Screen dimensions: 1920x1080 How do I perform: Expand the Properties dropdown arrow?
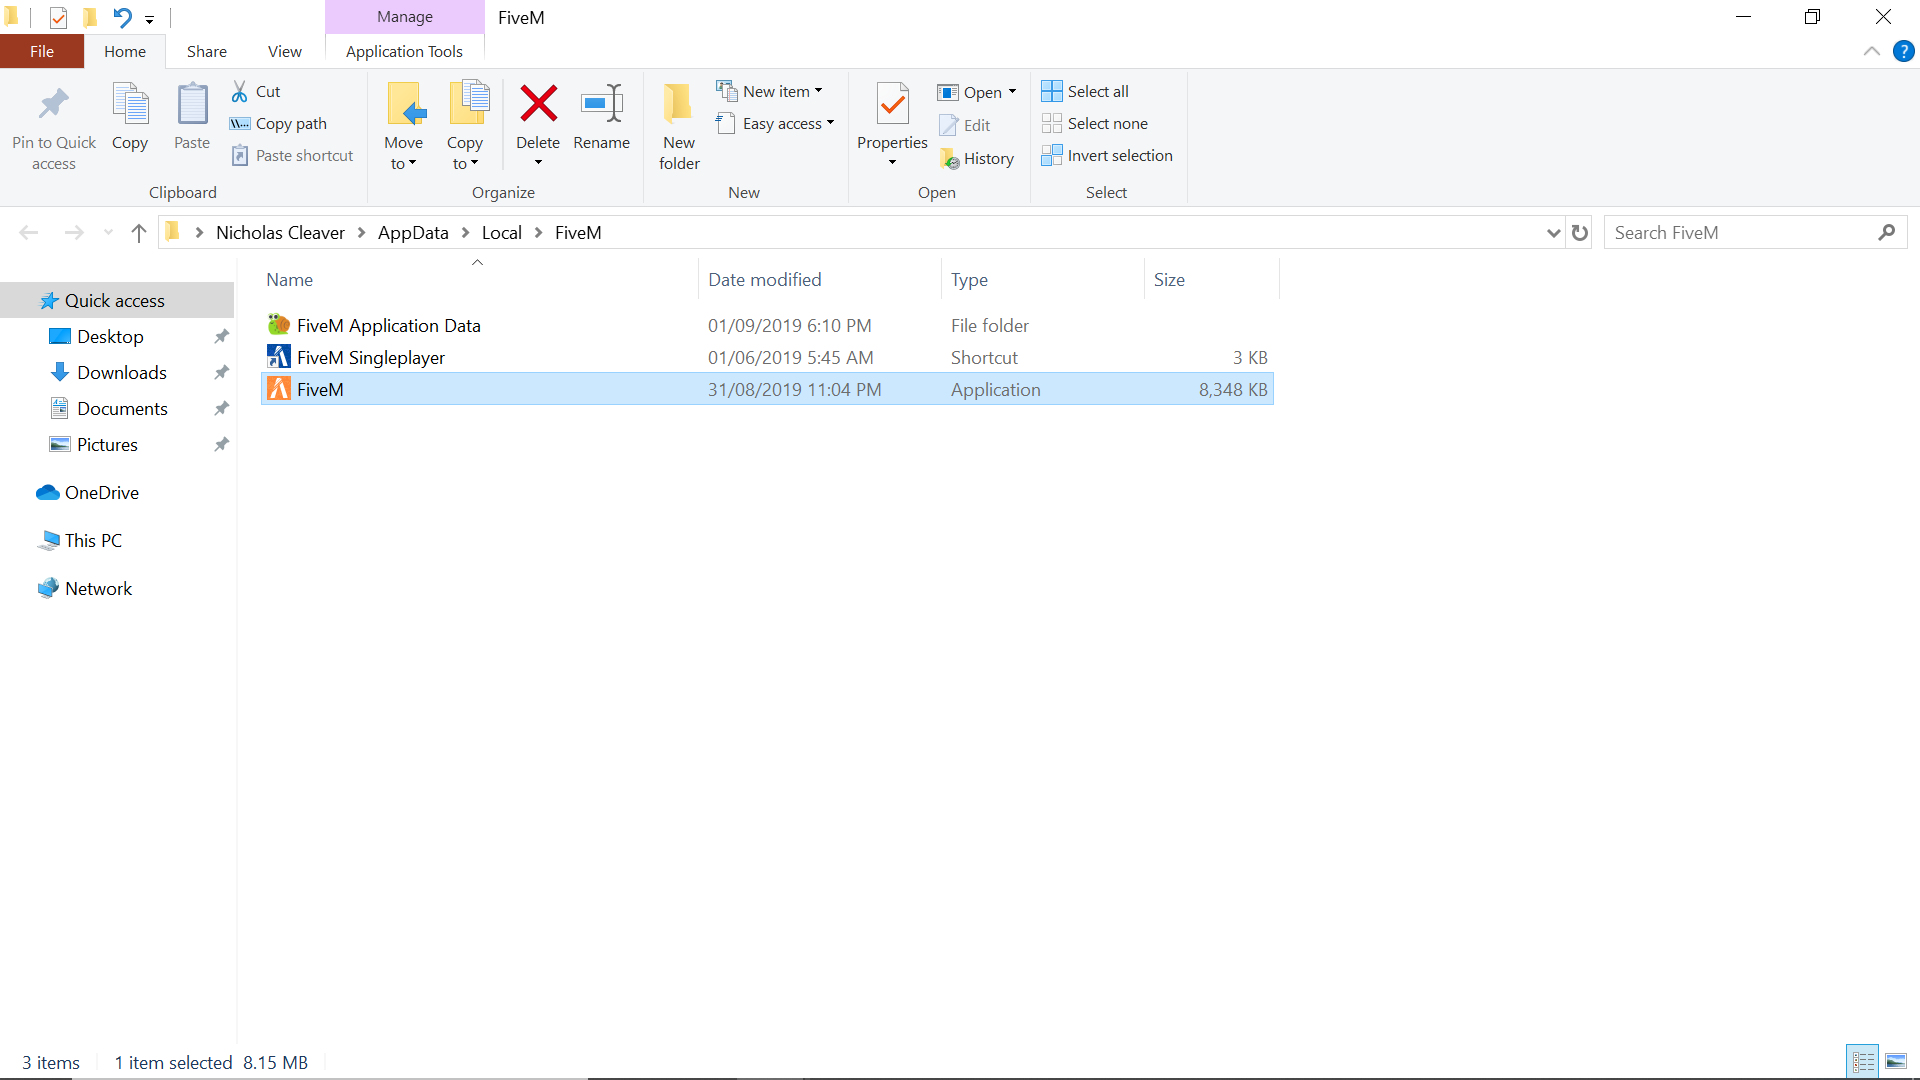pos(892,163)
